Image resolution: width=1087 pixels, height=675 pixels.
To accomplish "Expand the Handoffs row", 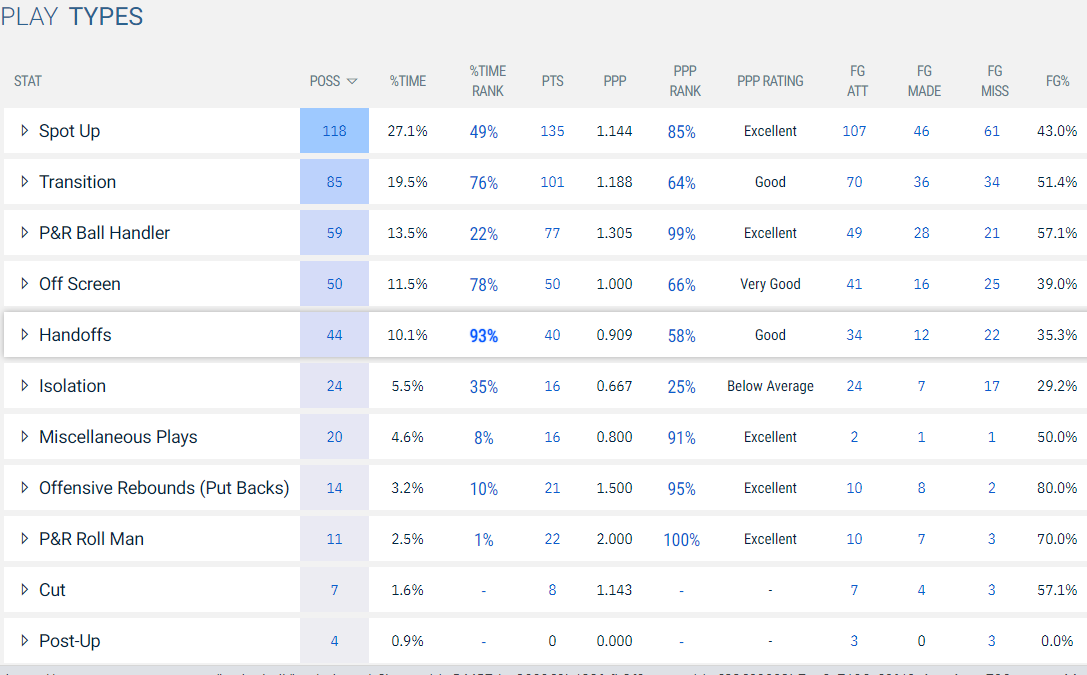I will coord(24,335).
